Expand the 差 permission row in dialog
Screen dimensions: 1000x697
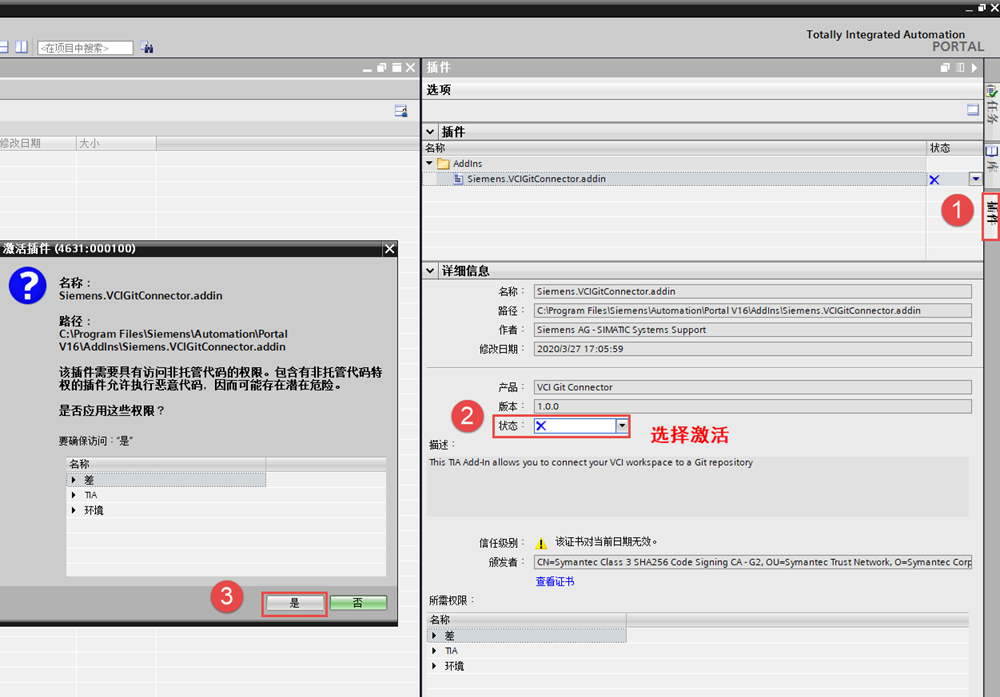[74, 480]
